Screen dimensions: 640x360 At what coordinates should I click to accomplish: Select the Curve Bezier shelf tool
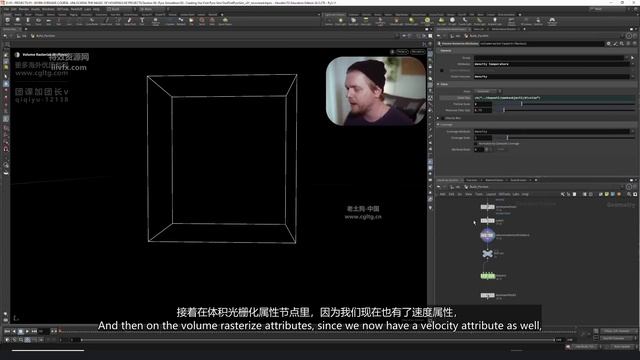92,21
